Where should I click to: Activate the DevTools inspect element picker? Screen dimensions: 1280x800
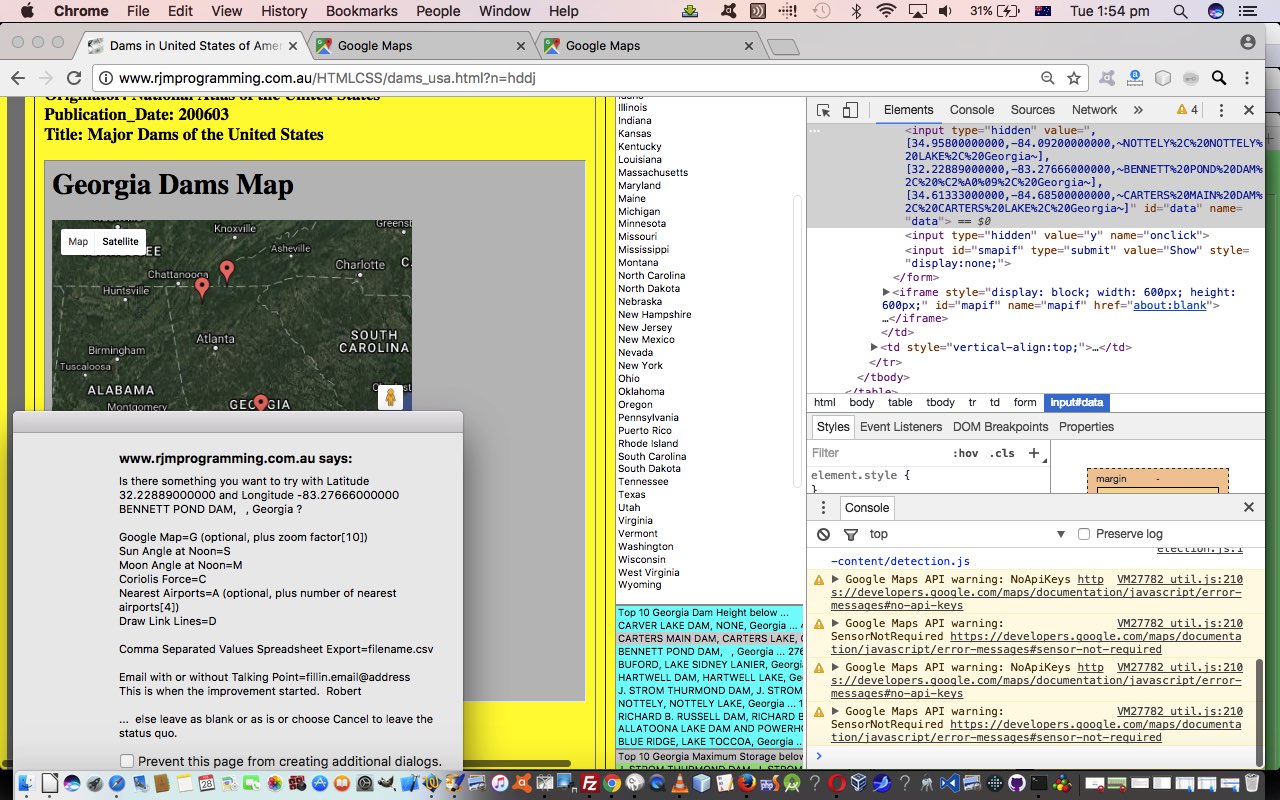pos(823,110)
